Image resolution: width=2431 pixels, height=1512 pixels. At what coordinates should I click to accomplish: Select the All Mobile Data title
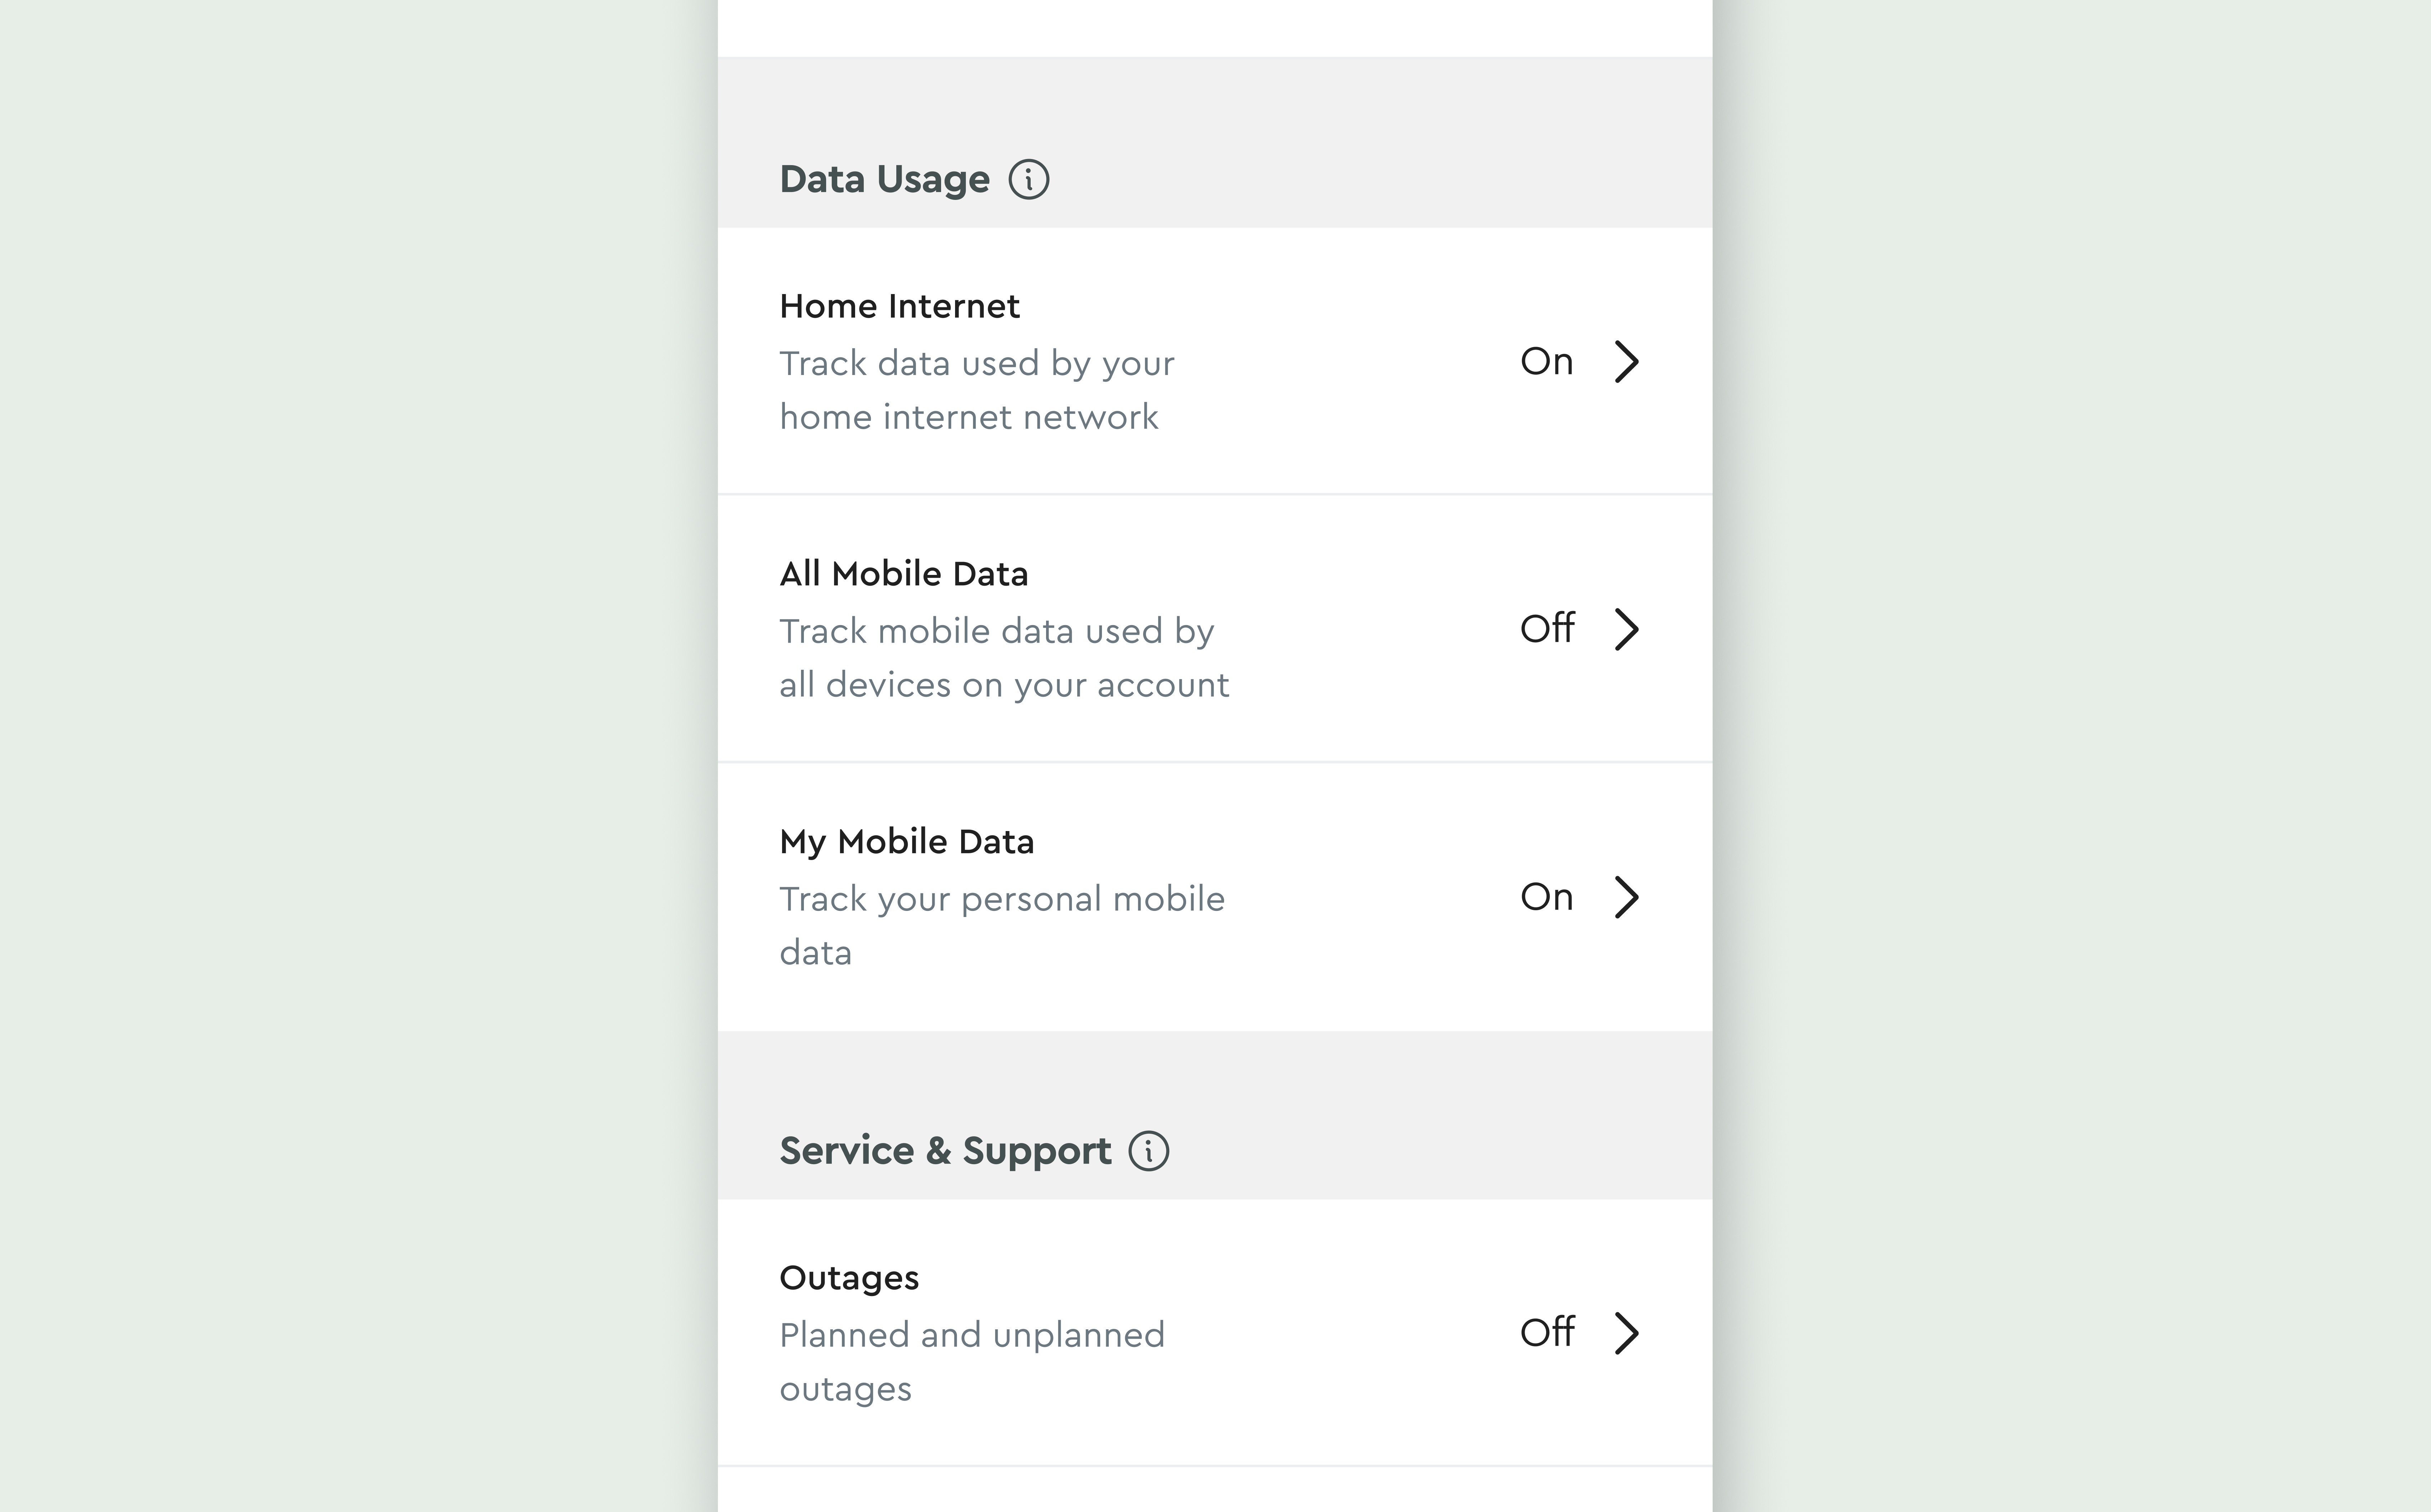[x=904, y=574]
